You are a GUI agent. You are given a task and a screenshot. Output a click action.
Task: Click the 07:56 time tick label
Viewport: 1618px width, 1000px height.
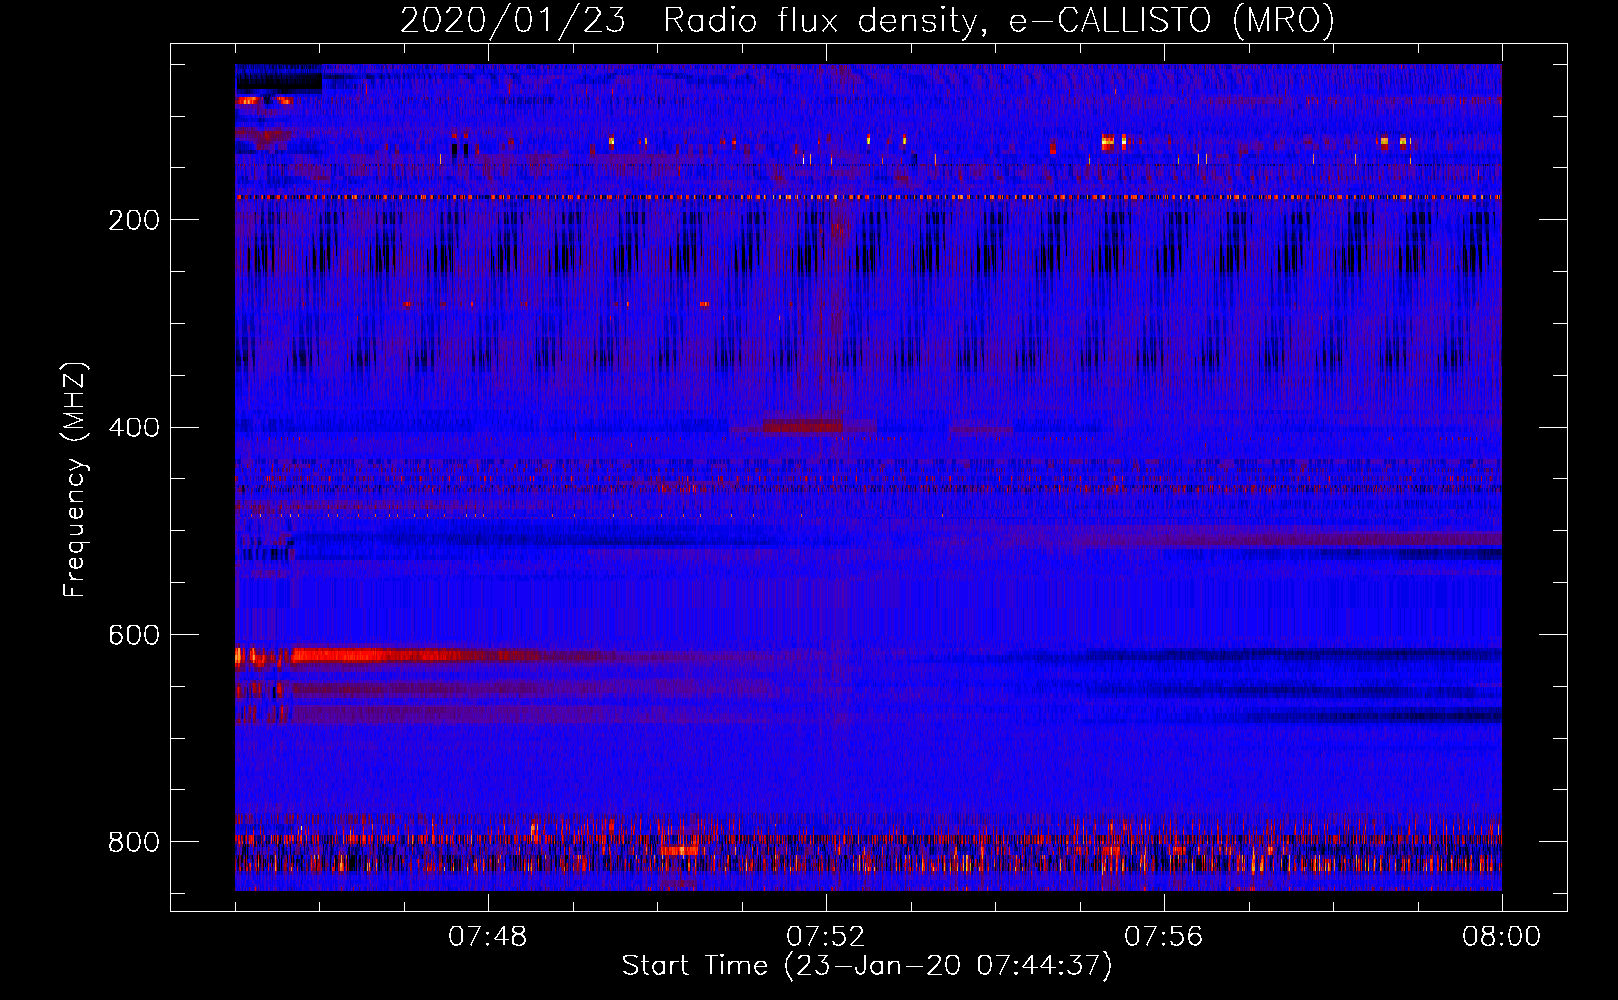click(x=1164, y=937)
